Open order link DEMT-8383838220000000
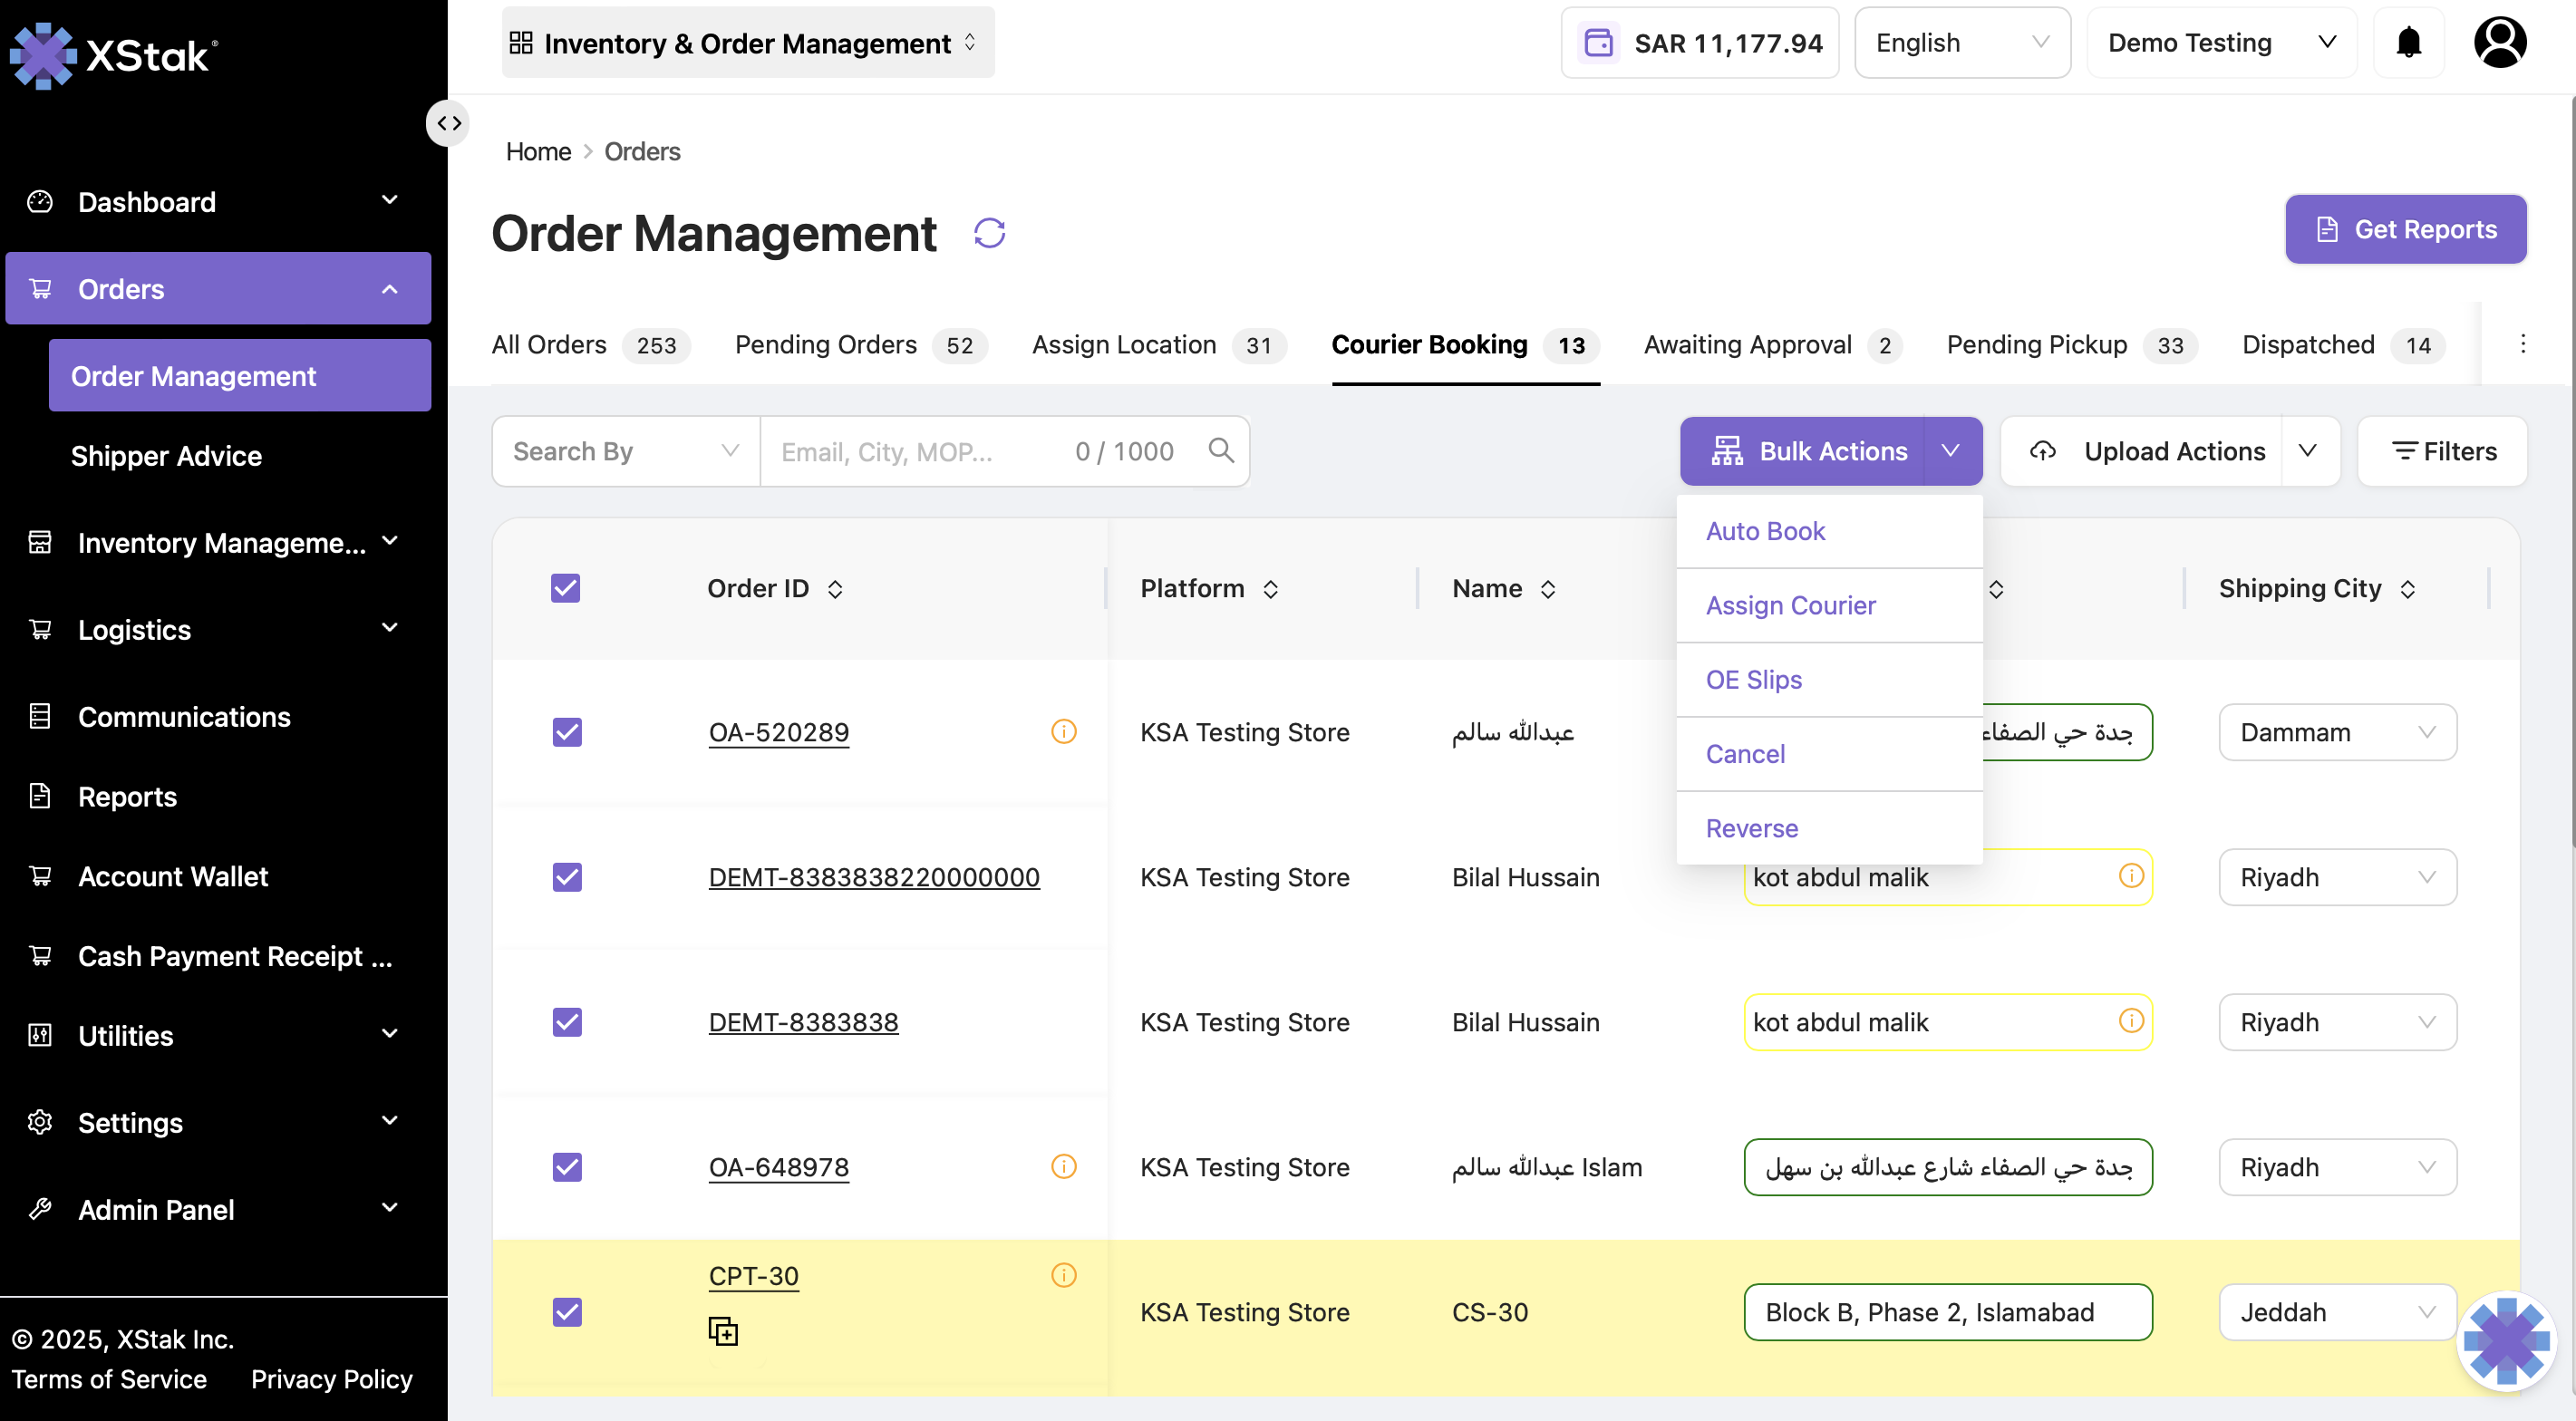Image resolution: width=2576 pixels, height=1421 pixels. tap(874, 877)
